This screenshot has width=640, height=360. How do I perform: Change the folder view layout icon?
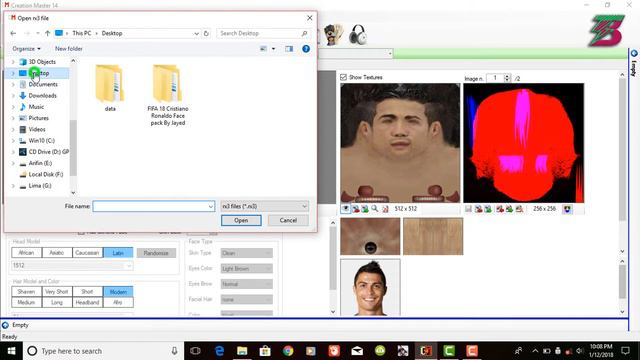(x=263, y=49)
